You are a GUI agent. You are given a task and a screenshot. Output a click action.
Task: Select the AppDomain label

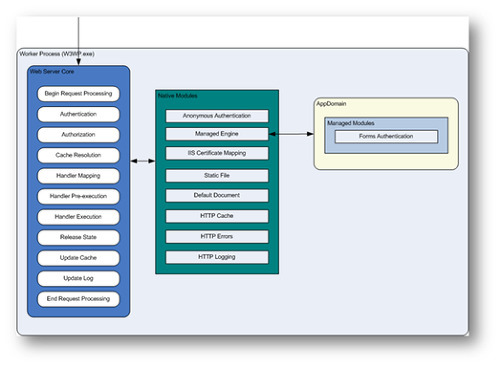331,104
